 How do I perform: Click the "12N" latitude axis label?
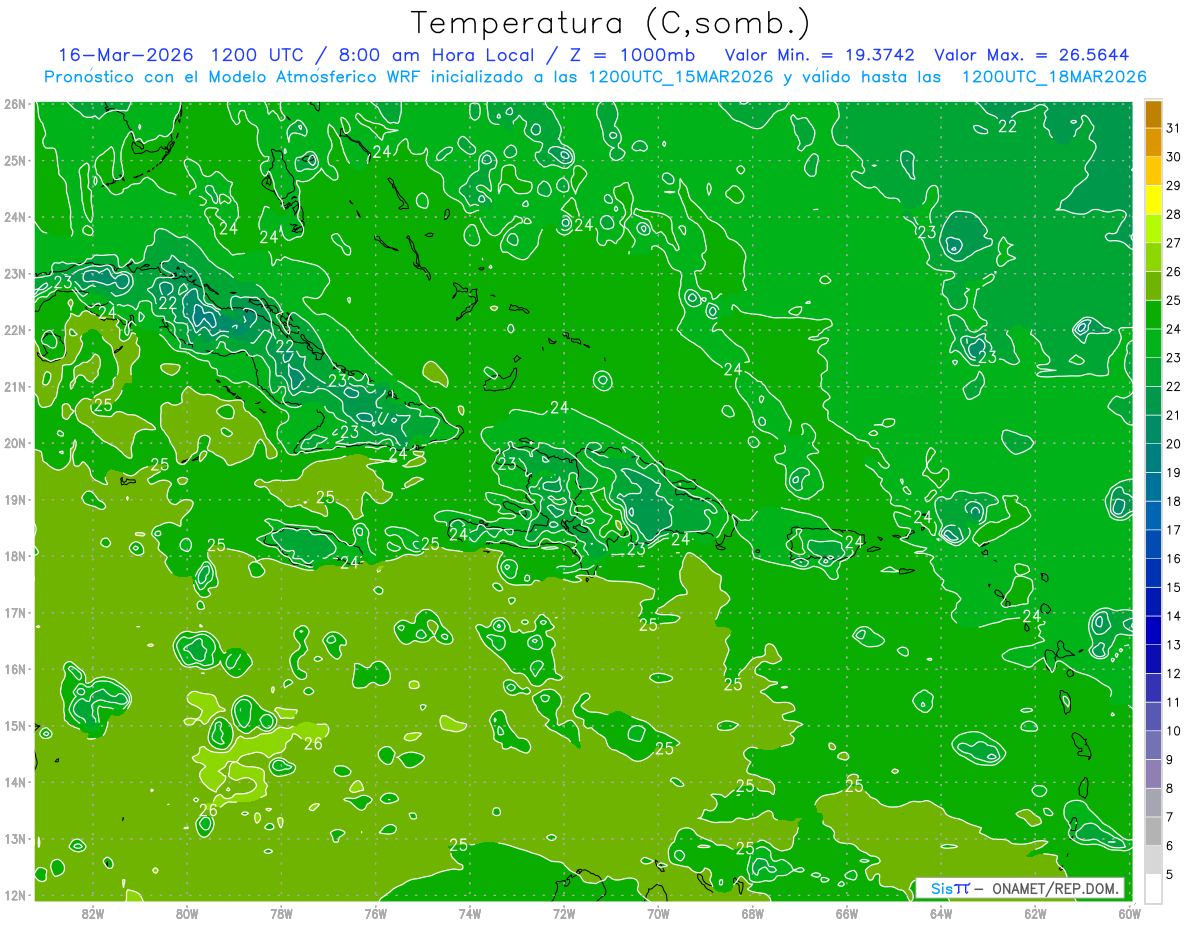(14, 895)
